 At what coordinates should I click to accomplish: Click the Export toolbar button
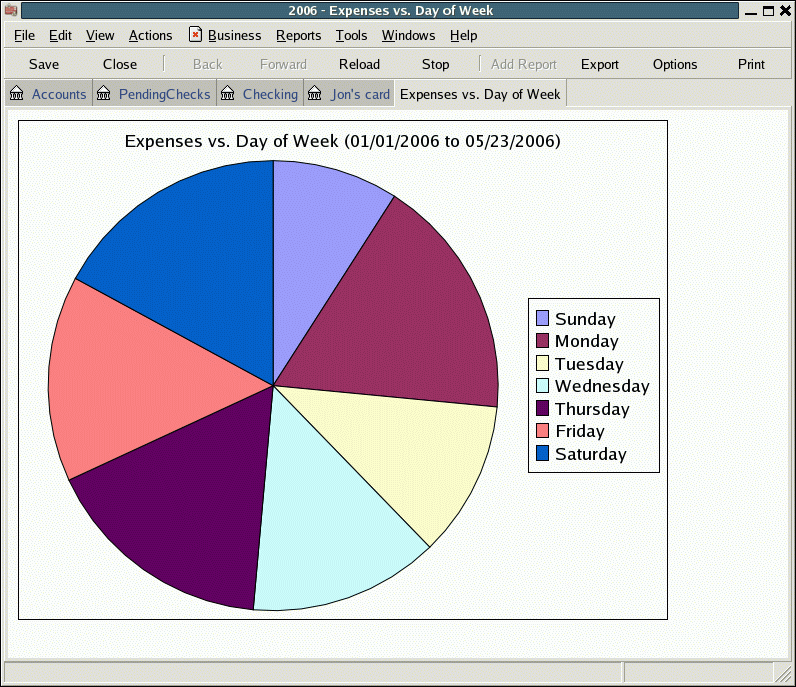[x=600, y=64]
